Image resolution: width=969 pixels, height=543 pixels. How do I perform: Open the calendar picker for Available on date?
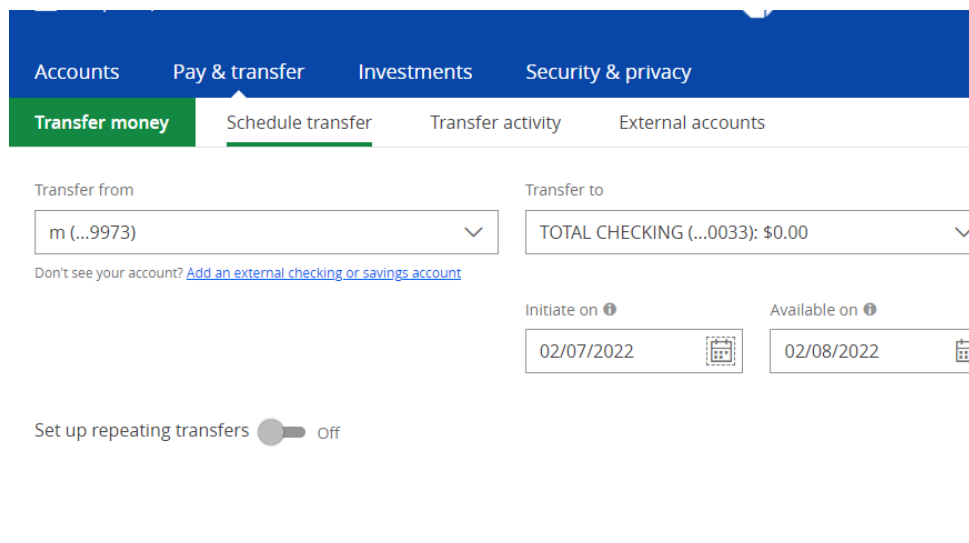(x=962, y=351)
